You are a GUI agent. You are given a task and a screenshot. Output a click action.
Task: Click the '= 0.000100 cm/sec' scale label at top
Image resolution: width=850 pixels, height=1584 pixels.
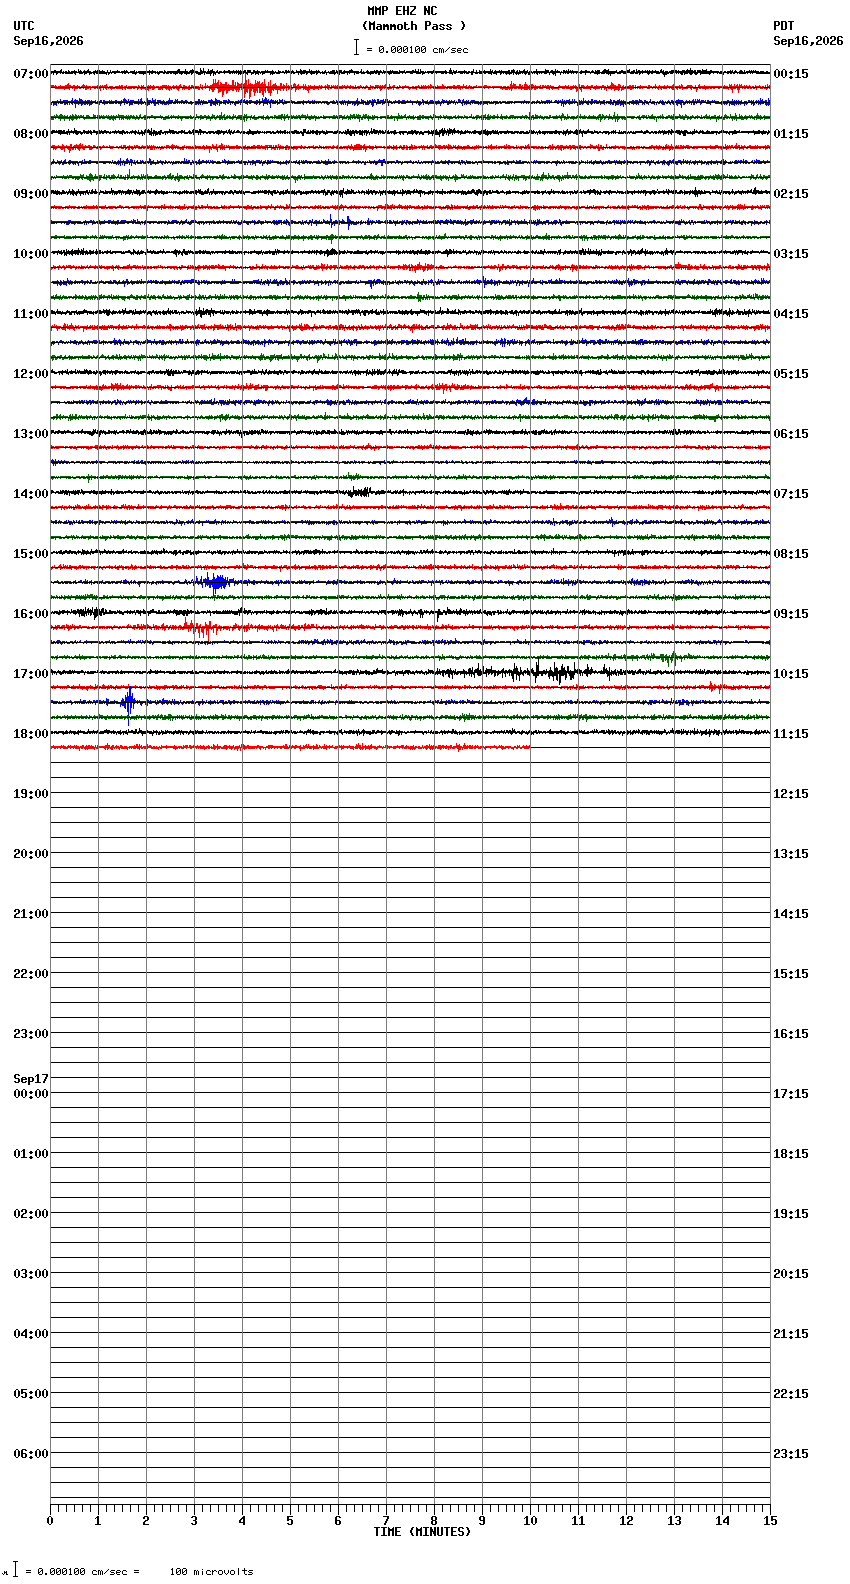click(x=417, y=49)
